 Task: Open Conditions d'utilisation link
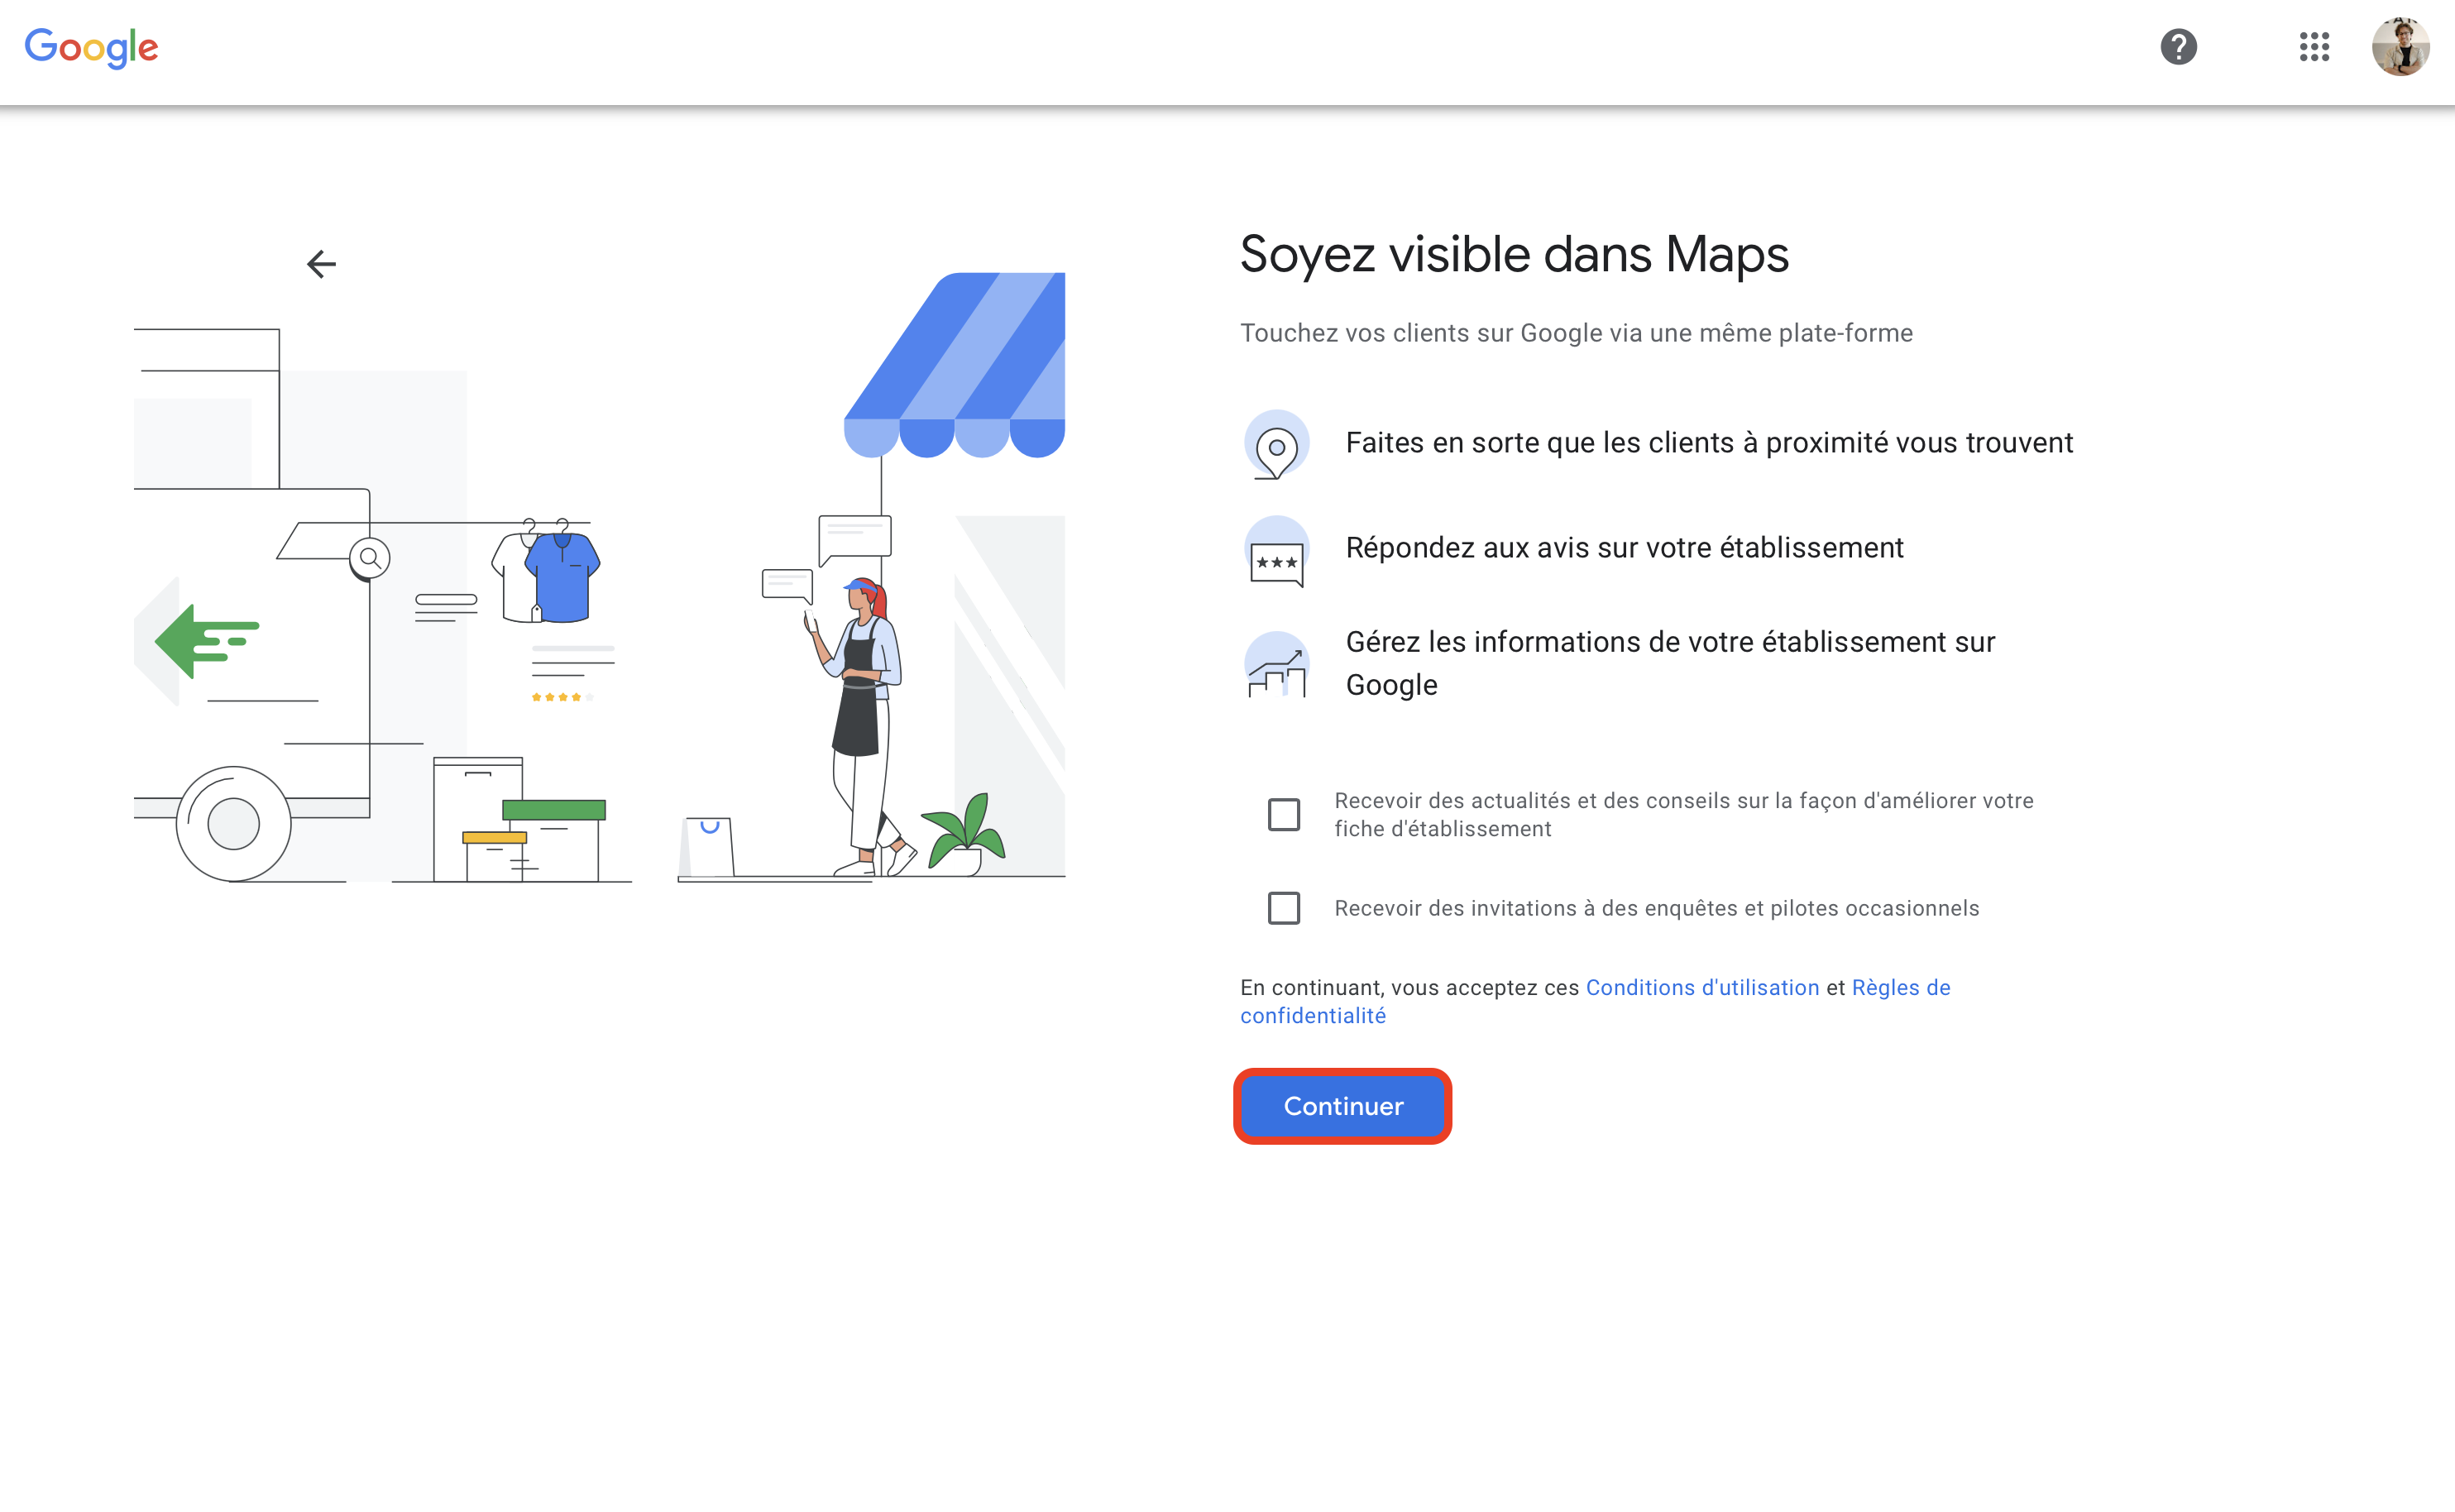(1702, 988)
